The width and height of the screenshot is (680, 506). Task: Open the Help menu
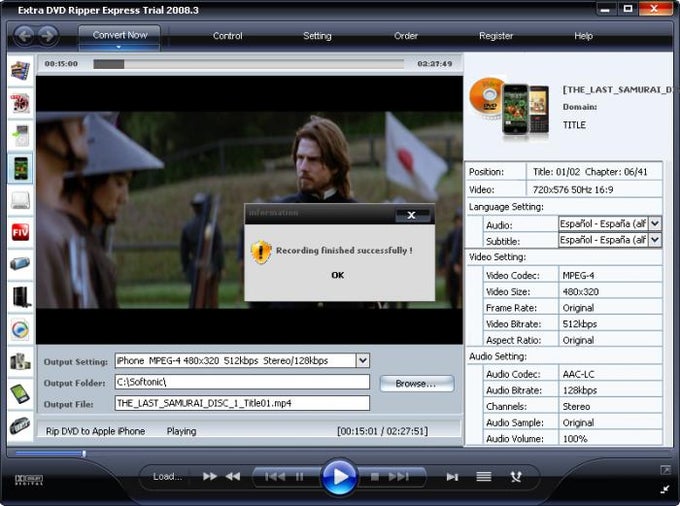click(x=583, y=36)
